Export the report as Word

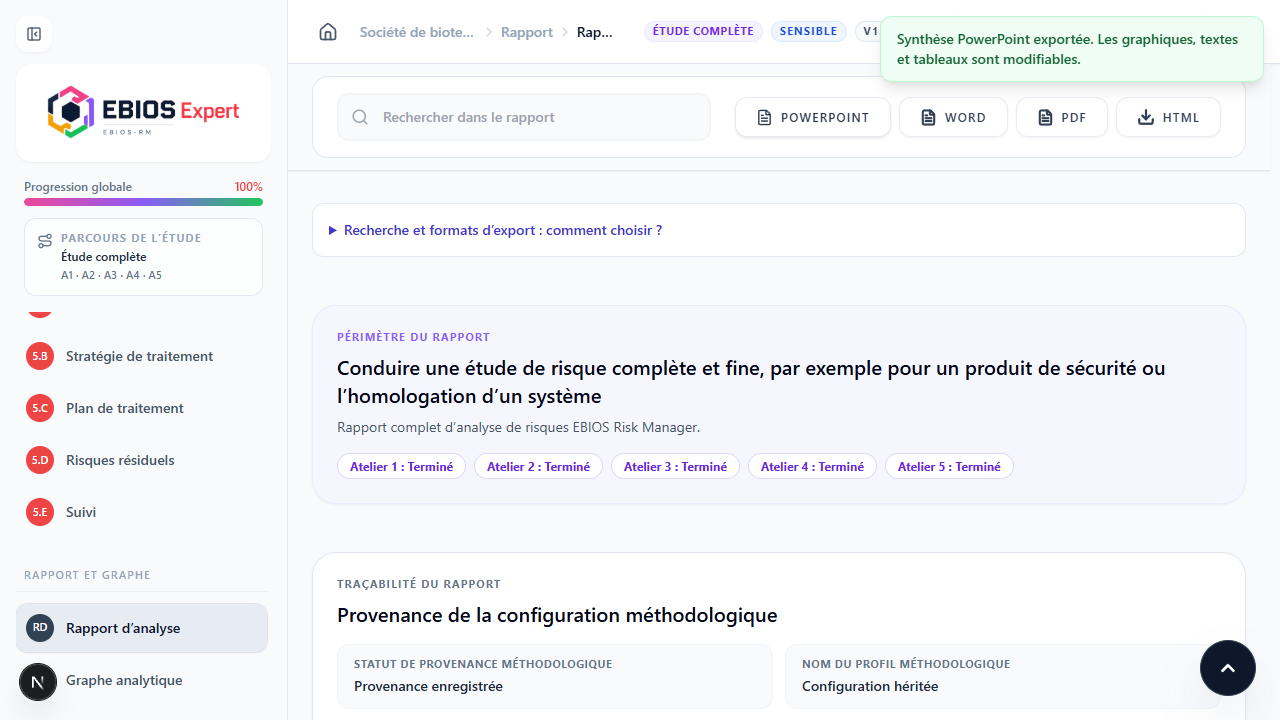(x=953, y=117)
